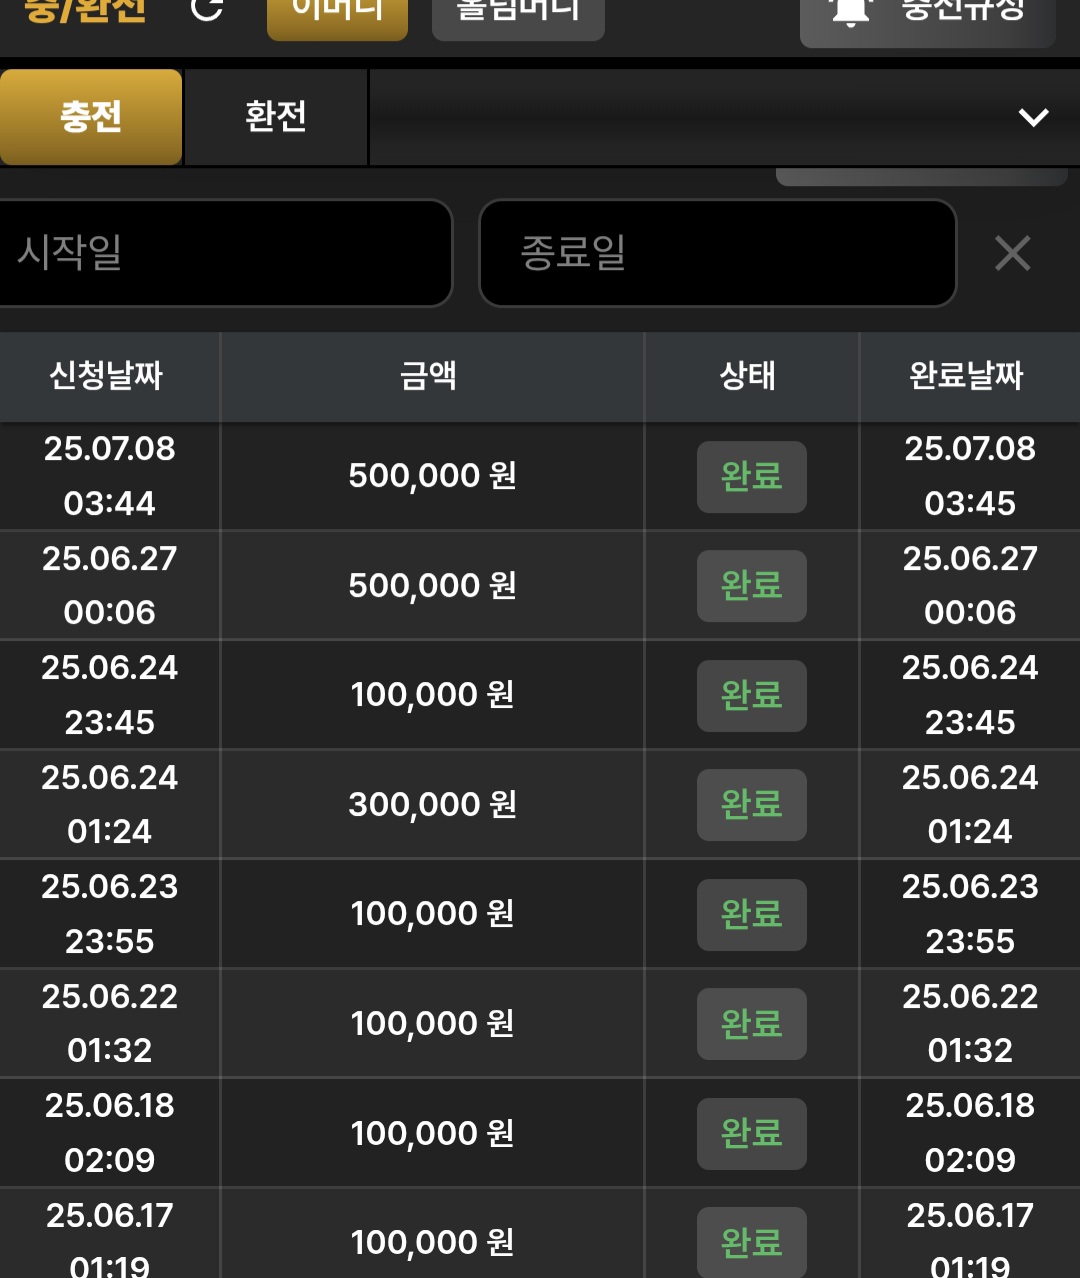Switch to the 환전 tab
Viewport: 1080px width, 1278px height.
[x=276, y=117]
